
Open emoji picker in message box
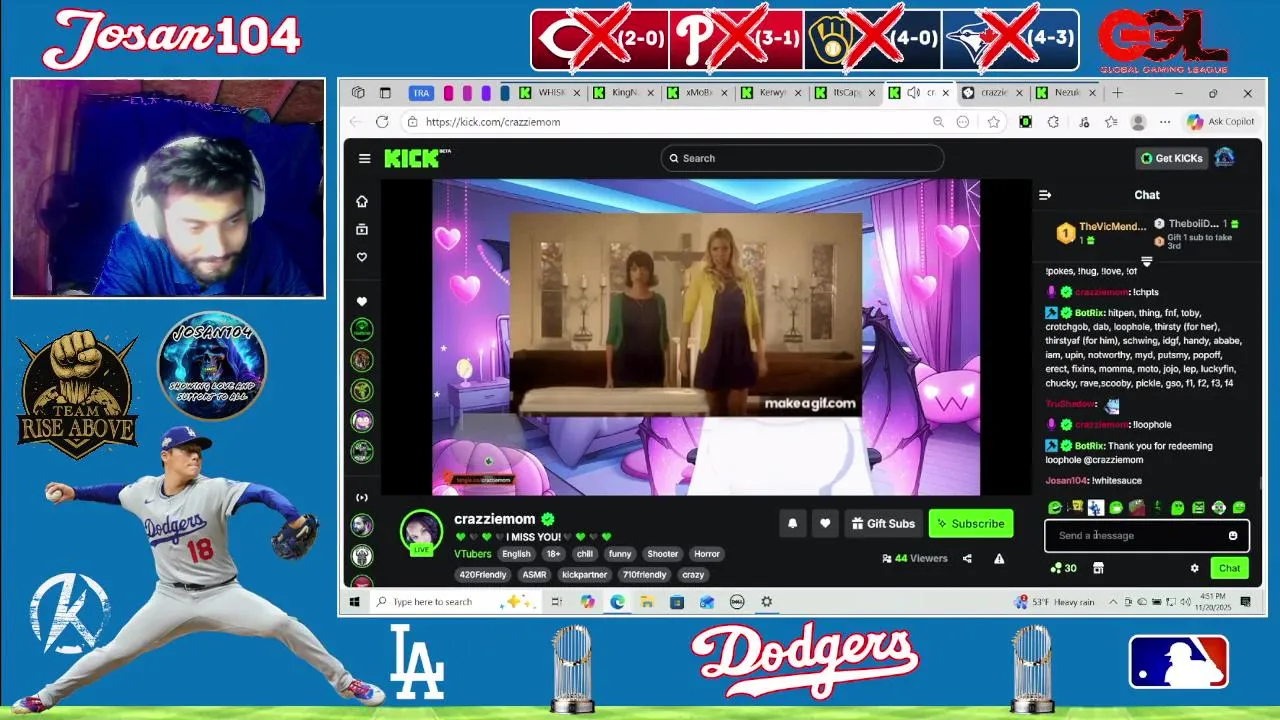(x=1233, y=535)
